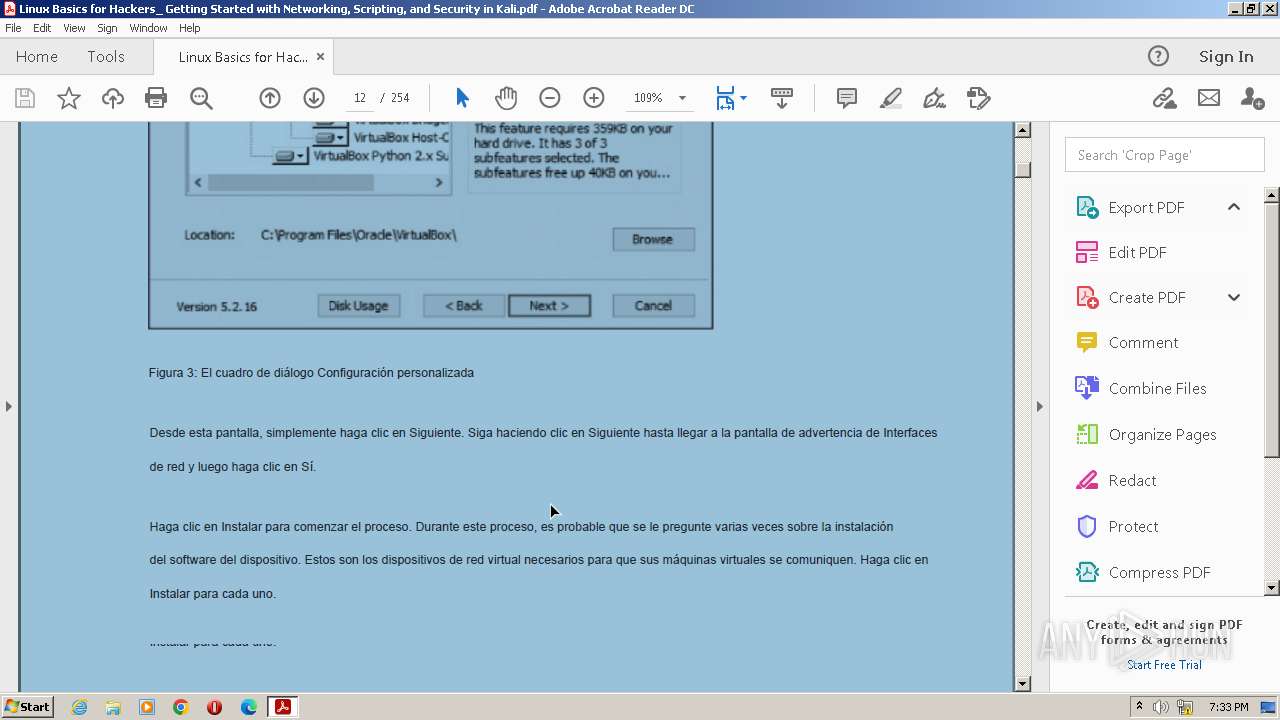
Task: Open the View menu
Action: pos(74,28)
